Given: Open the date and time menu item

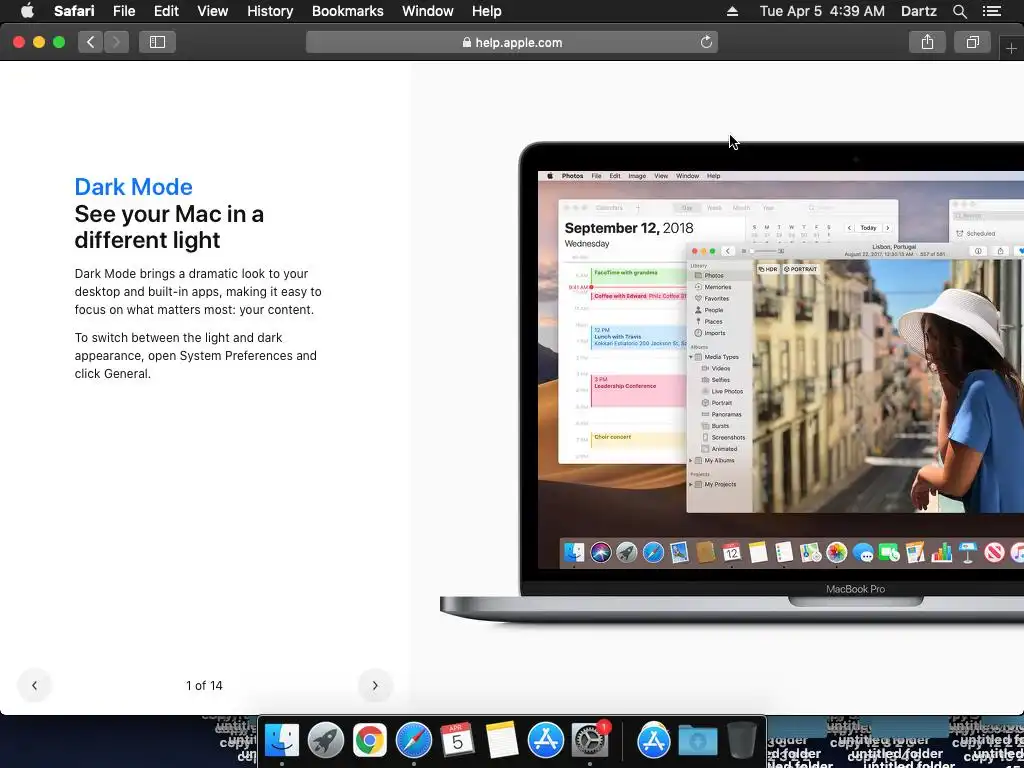Looking at the screenshot, I should (822, 11).
